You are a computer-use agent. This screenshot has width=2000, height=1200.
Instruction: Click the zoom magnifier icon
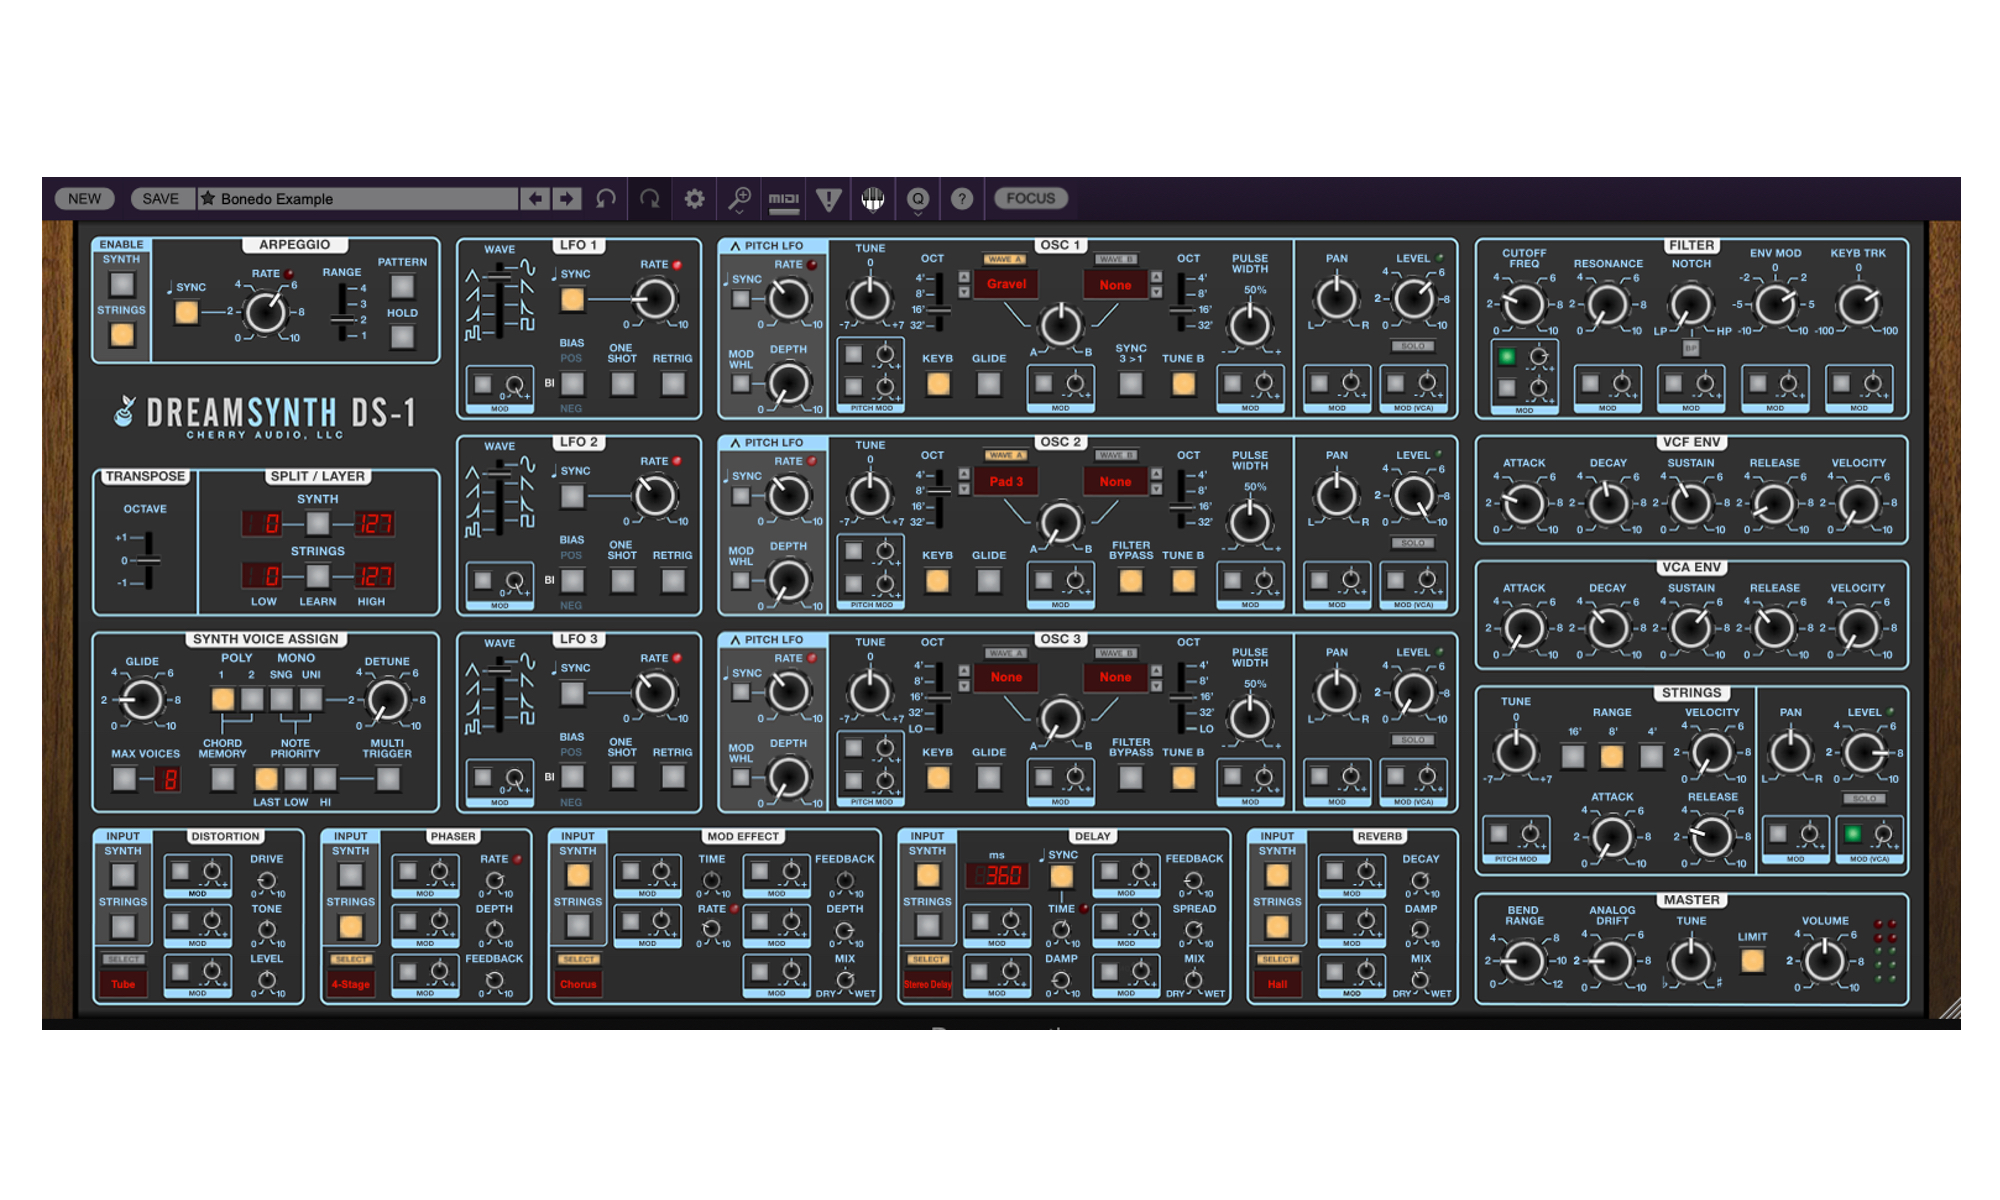click(739, 199)
